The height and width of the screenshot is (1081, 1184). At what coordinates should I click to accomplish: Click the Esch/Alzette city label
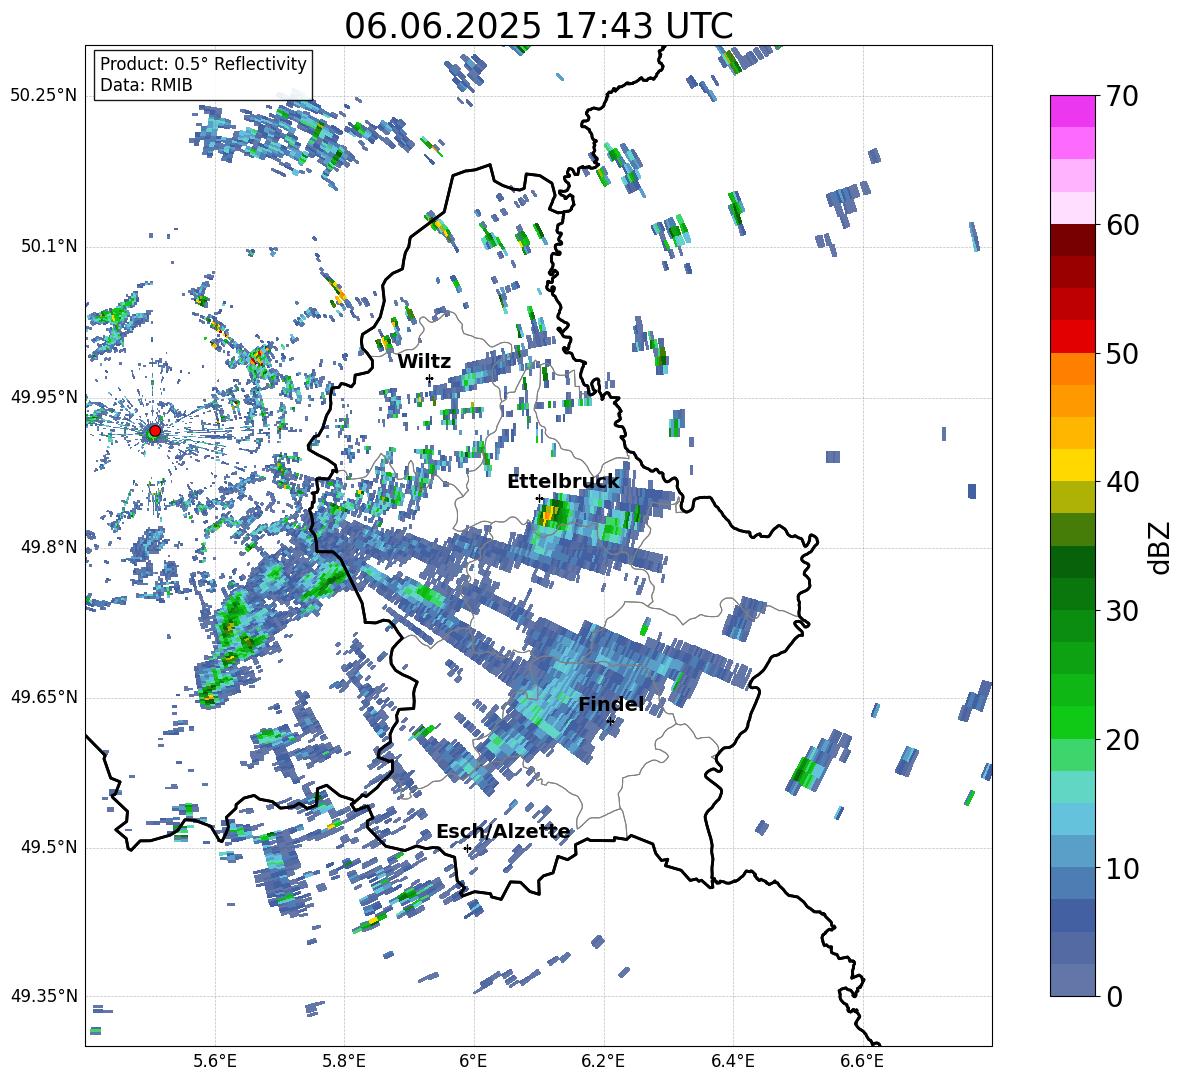pos(503,832)
